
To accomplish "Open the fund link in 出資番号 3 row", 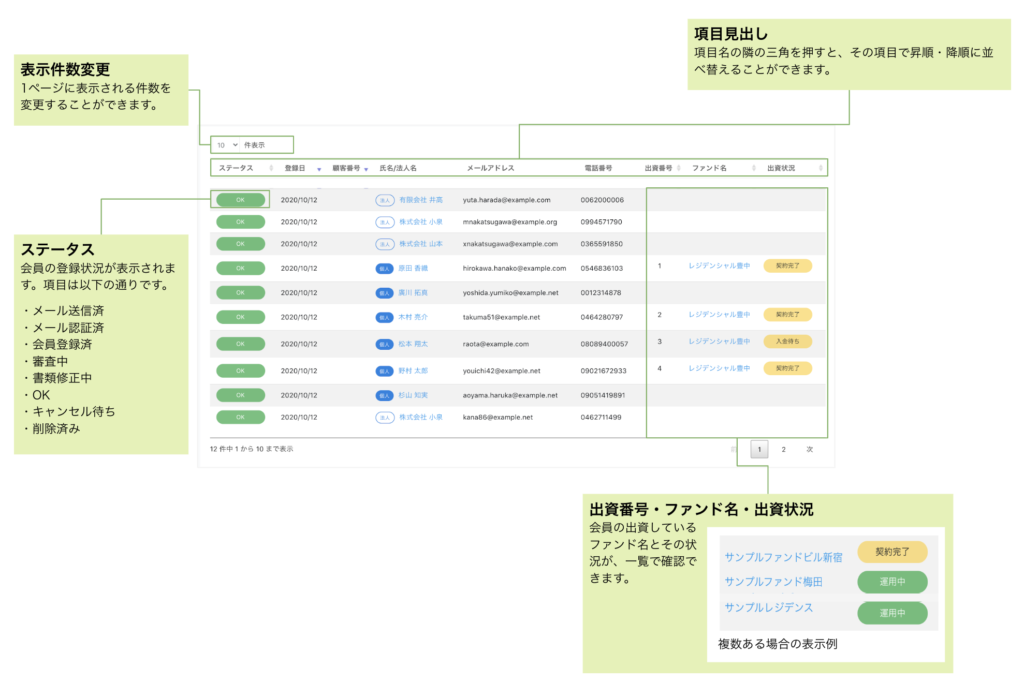I will pyautogui.click(x=719, y=342).
